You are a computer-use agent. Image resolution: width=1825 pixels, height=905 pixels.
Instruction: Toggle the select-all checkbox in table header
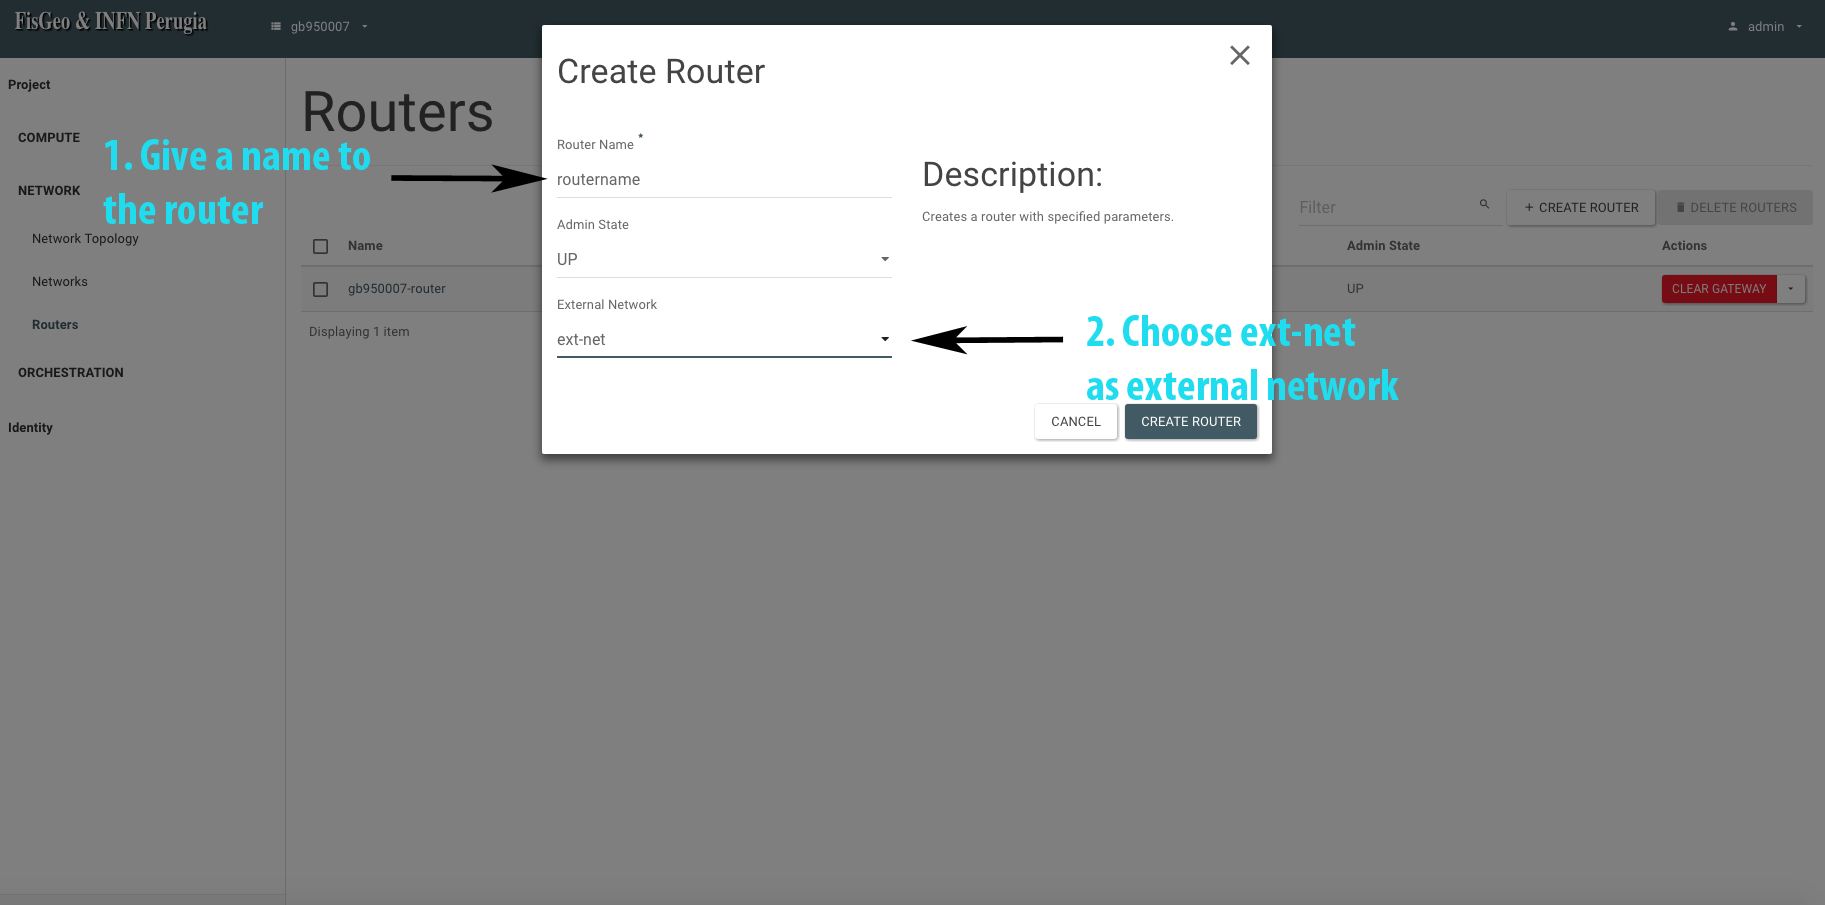(321, 246)
